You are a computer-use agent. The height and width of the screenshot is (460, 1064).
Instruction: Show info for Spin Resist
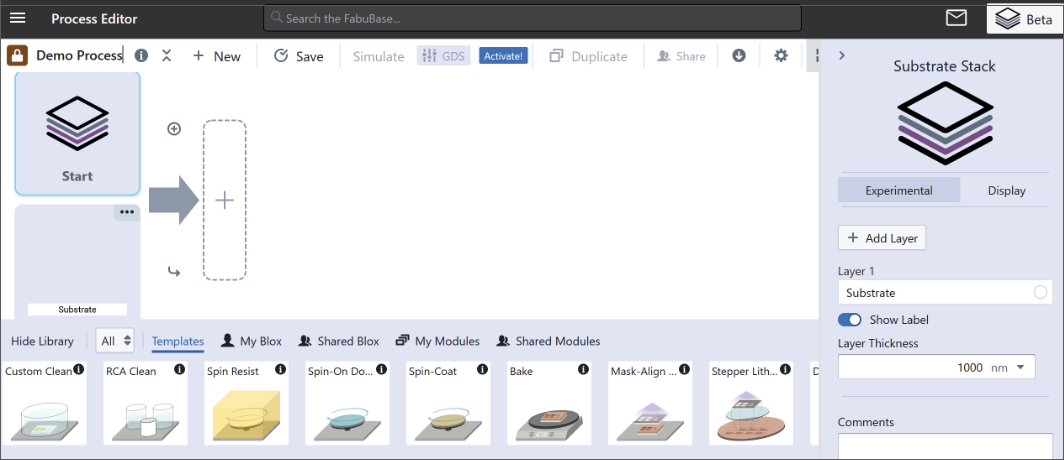pyautogui.click(x=280, y=370)
